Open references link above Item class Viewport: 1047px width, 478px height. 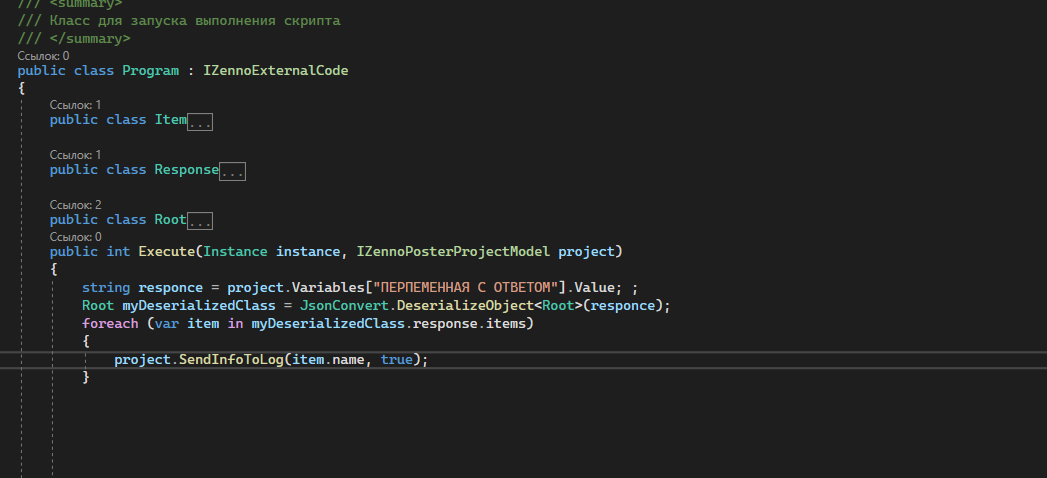point(75,105)
